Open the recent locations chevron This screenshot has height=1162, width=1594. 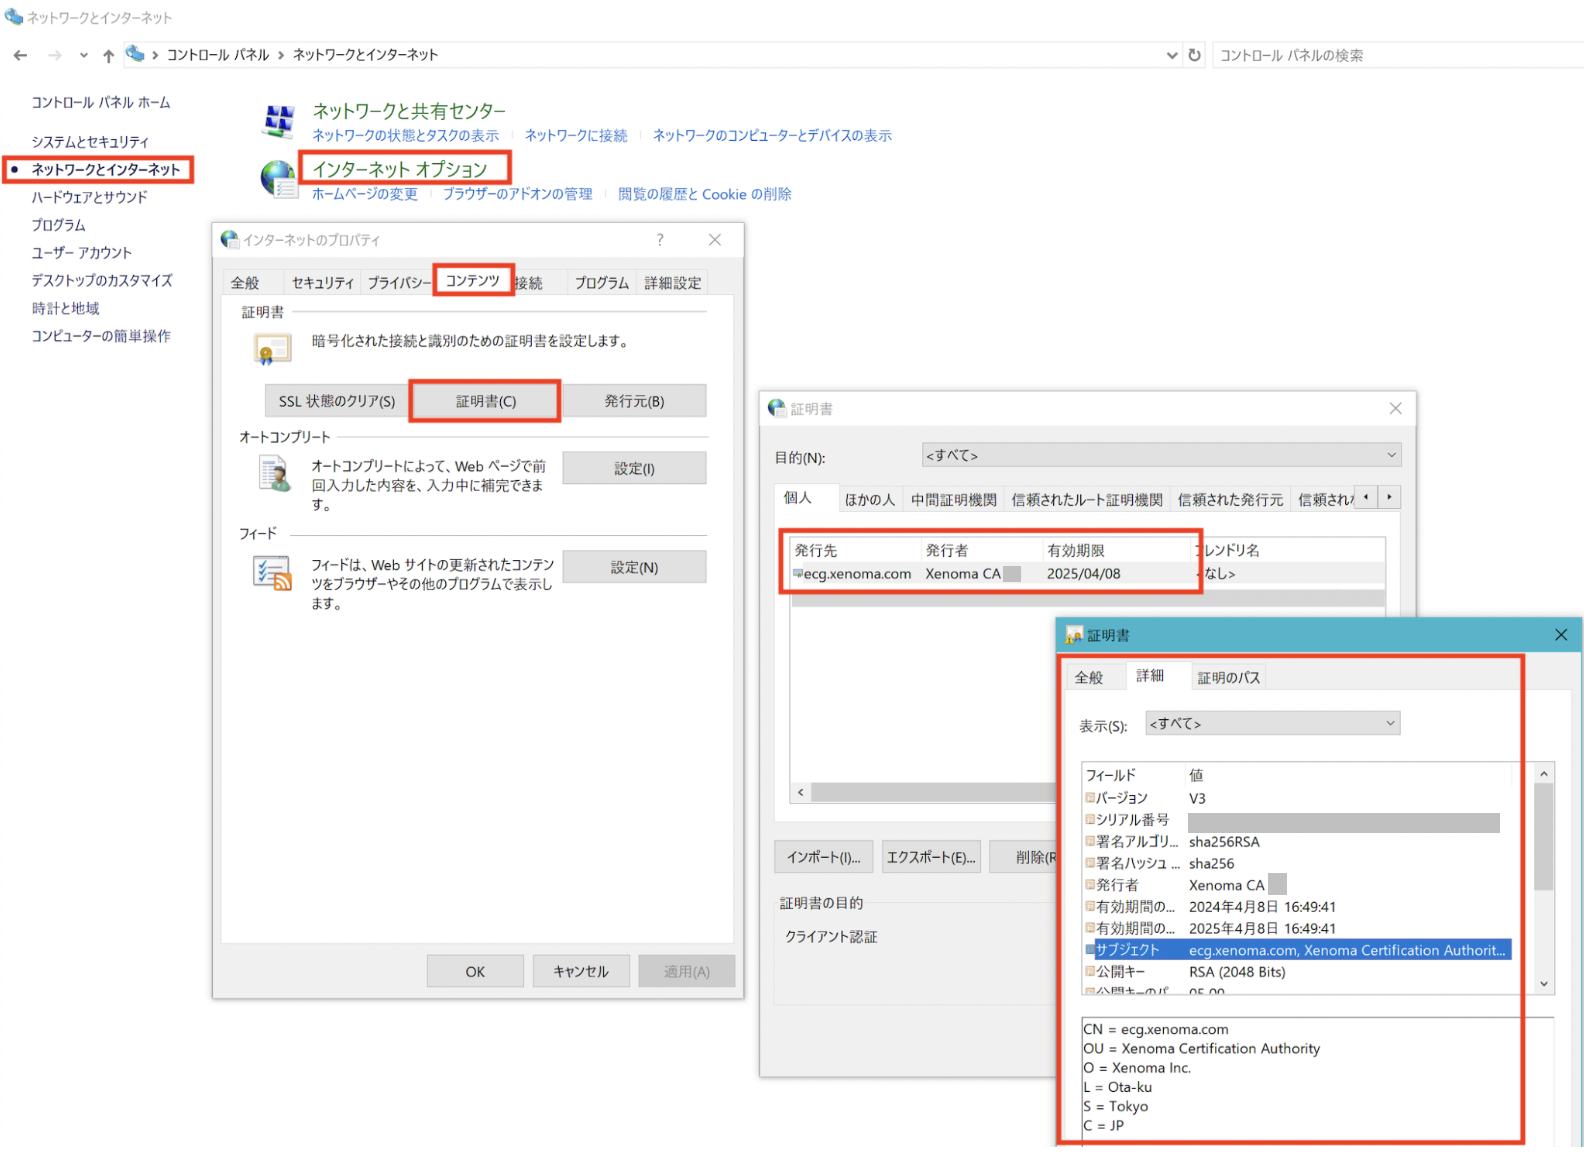(83, 55)
